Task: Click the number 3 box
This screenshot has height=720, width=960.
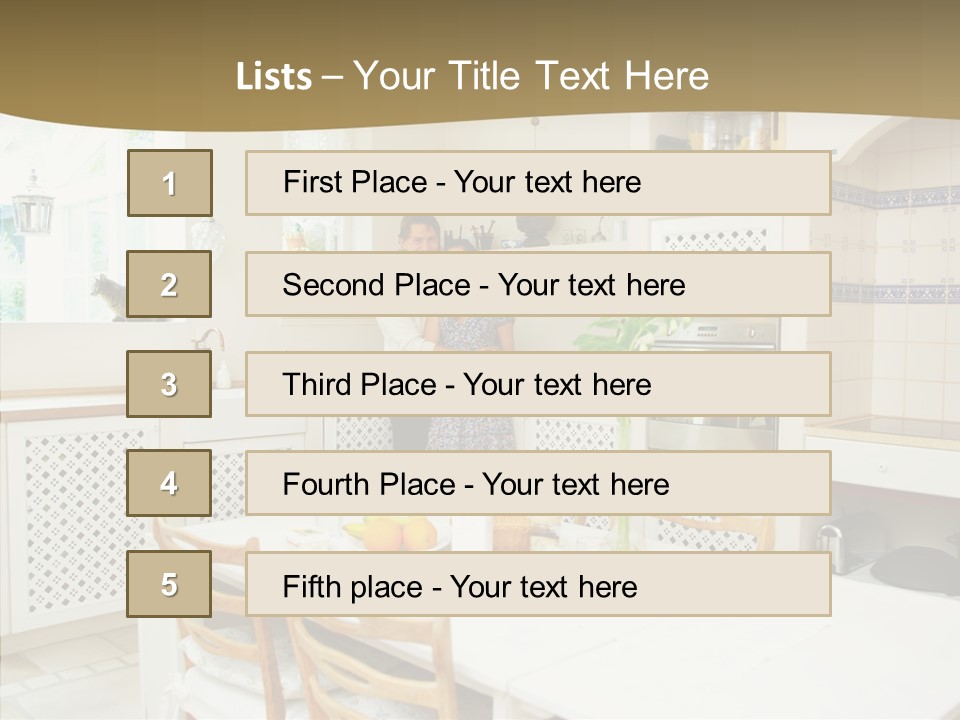Action: point(169,384)
